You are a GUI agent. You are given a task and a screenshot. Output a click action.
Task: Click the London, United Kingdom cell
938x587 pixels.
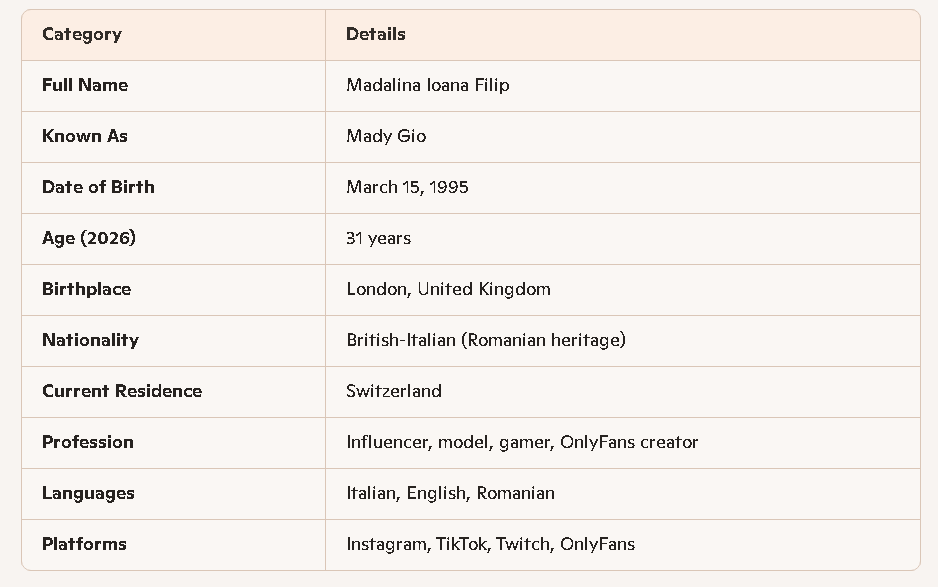point(448,289)
